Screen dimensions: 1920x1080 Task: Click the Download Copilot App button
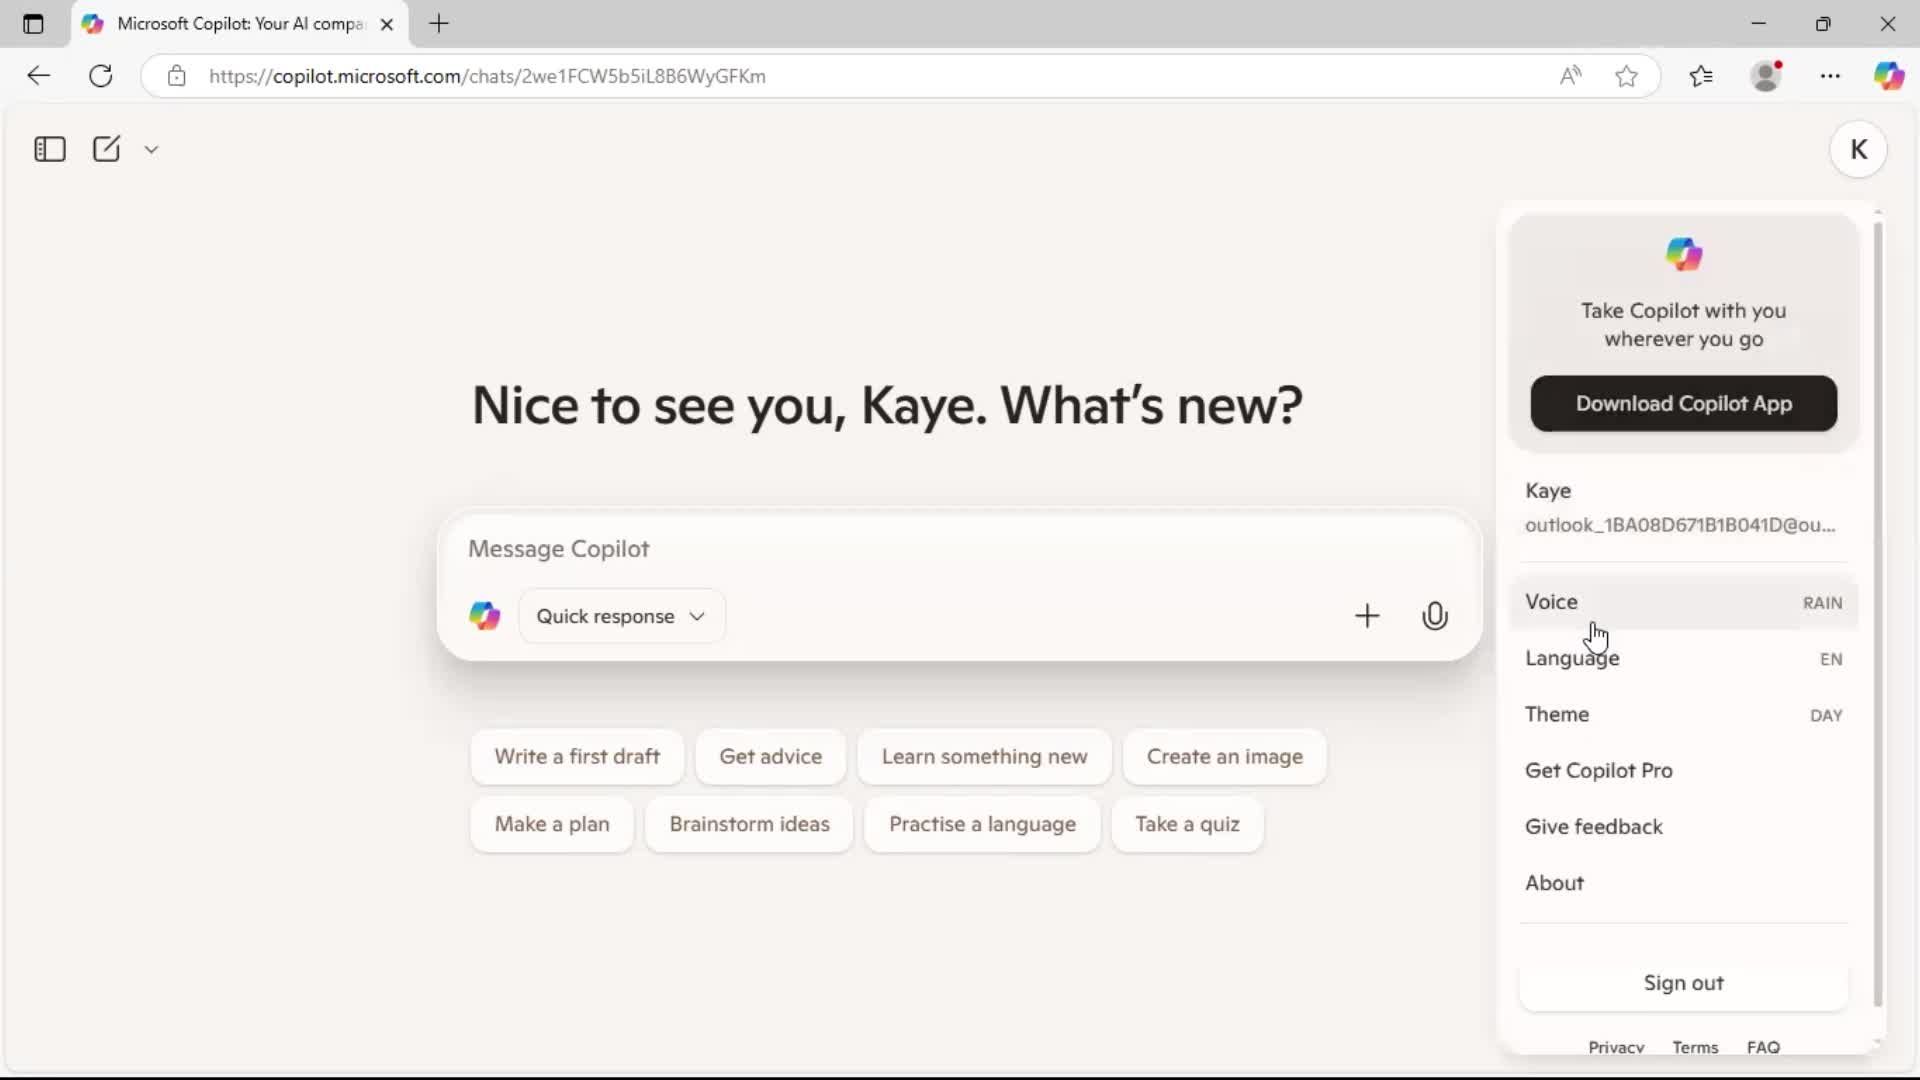1683,404
